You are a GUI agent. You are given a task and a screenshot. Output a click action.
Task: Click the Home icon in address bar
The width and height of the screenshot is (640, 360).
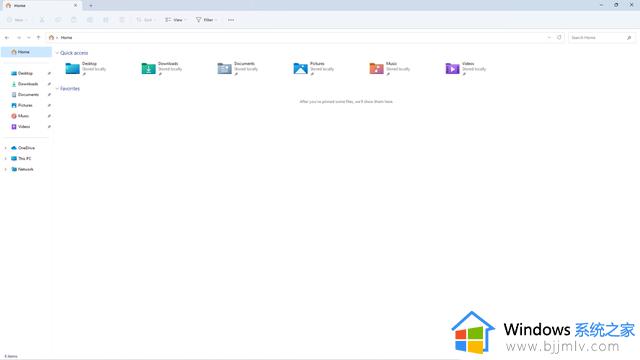click(x=51, y=38)
